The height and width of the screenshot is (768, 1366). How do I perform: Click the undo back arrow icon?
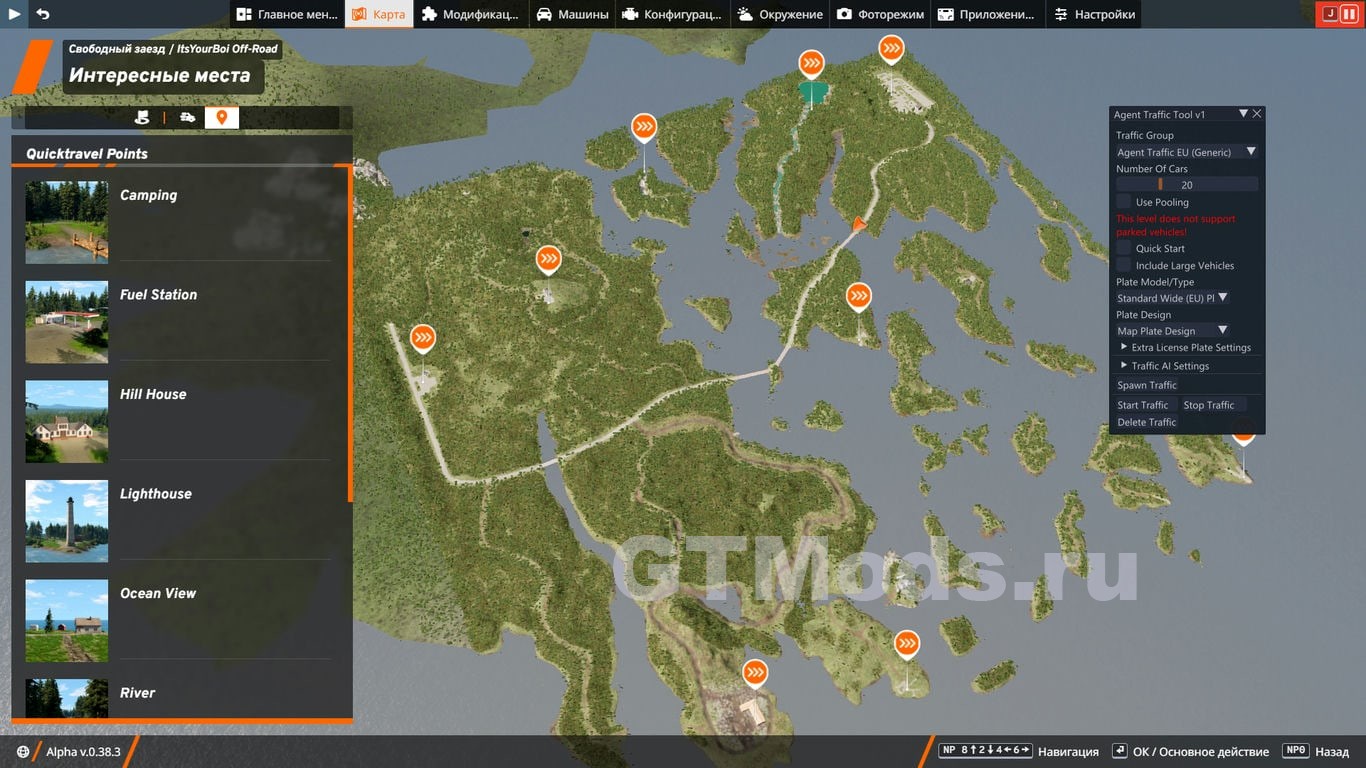pos(43,14)
